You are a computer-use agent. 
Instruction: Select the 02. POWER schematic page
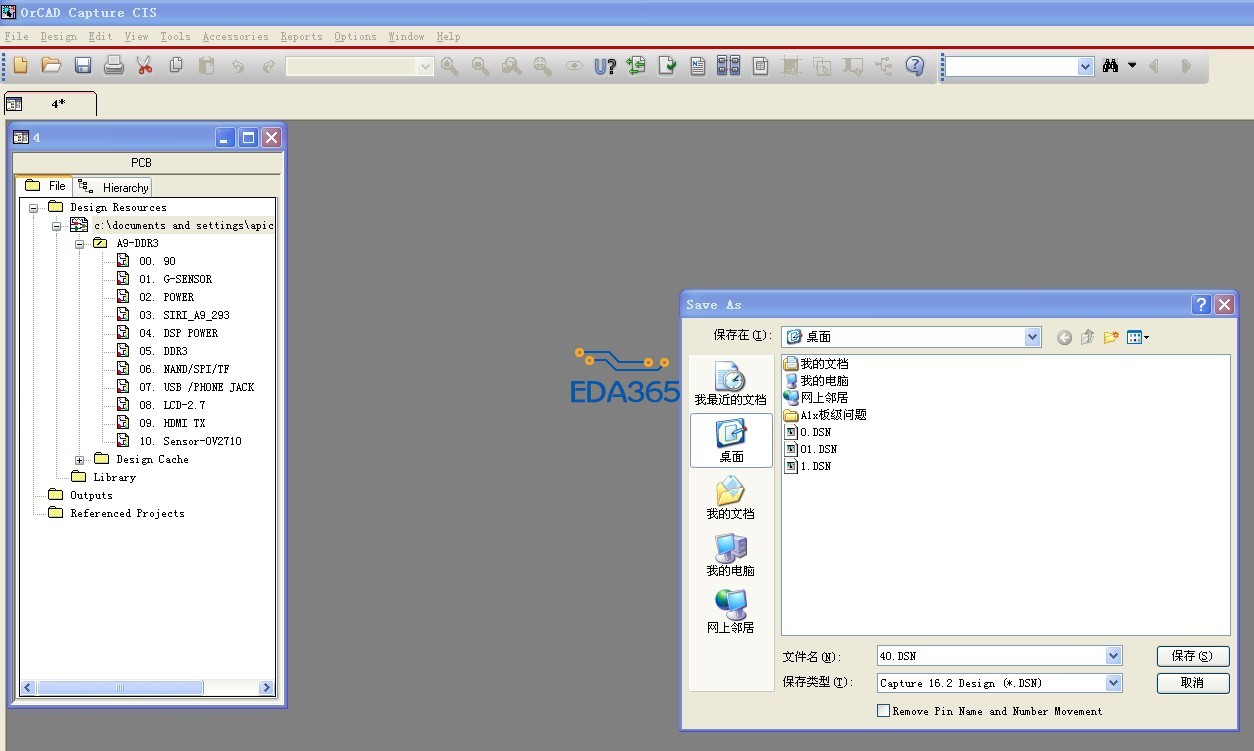click(x=167, y=297)
